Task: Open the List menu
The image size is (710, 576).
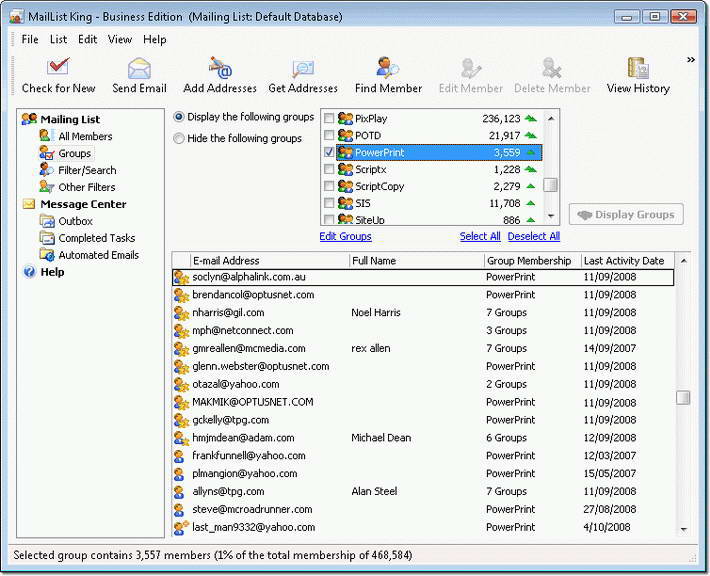Action: [58, 39]
